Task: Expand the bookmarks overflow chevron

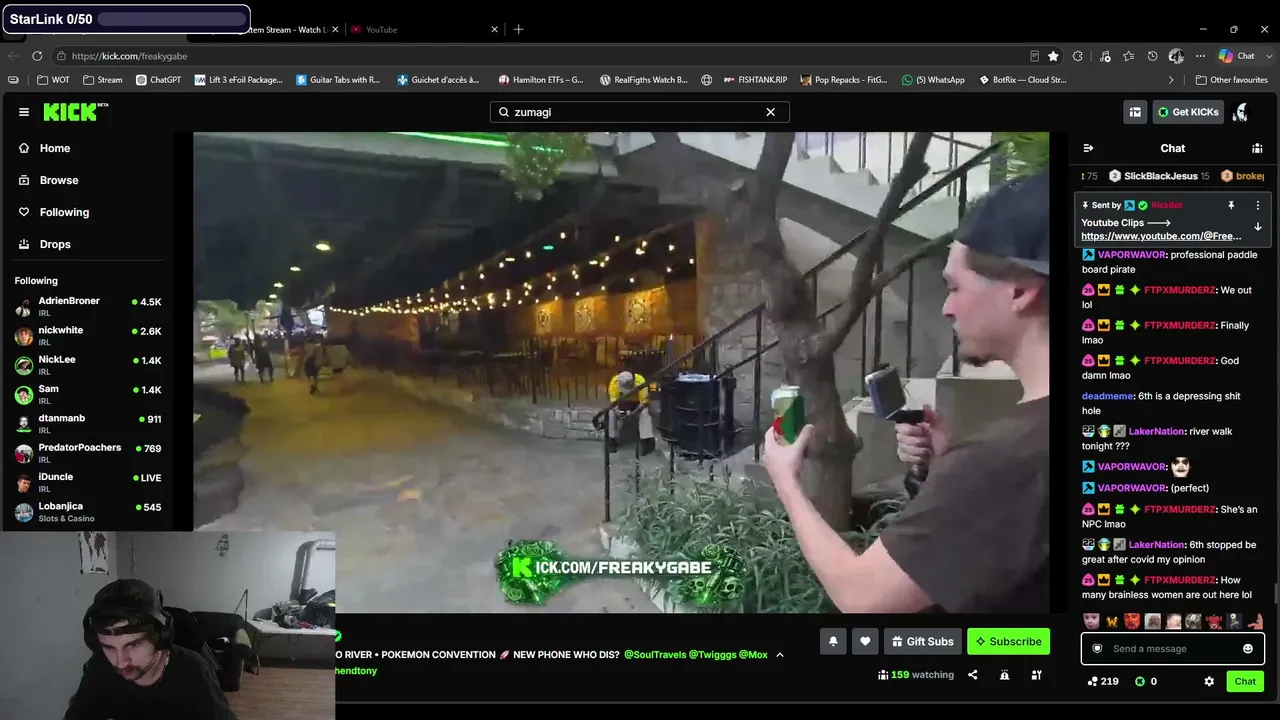Action: 1171,80
